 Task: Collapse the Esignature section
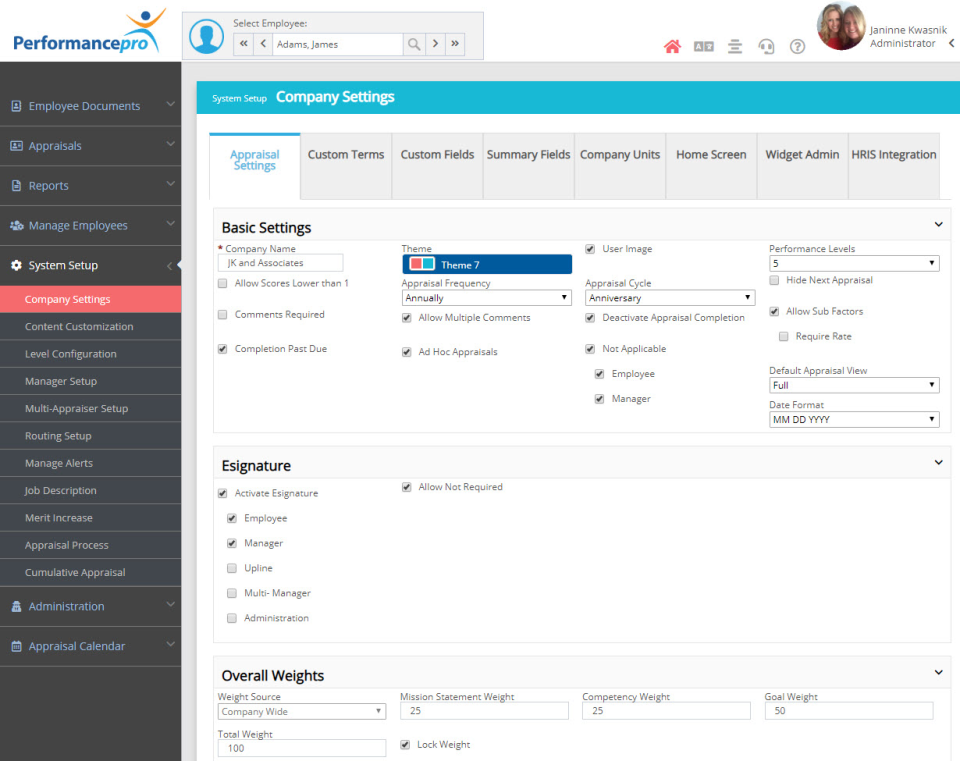(x=938, y=463)
